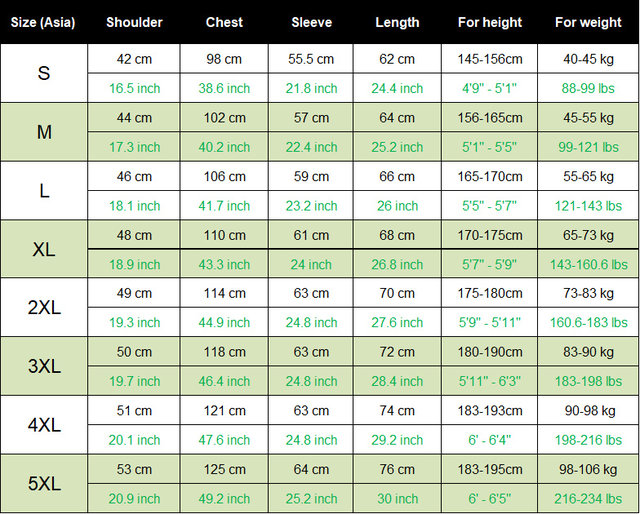
Task: Click the "30 inch" length value
Action: [397, 499]
